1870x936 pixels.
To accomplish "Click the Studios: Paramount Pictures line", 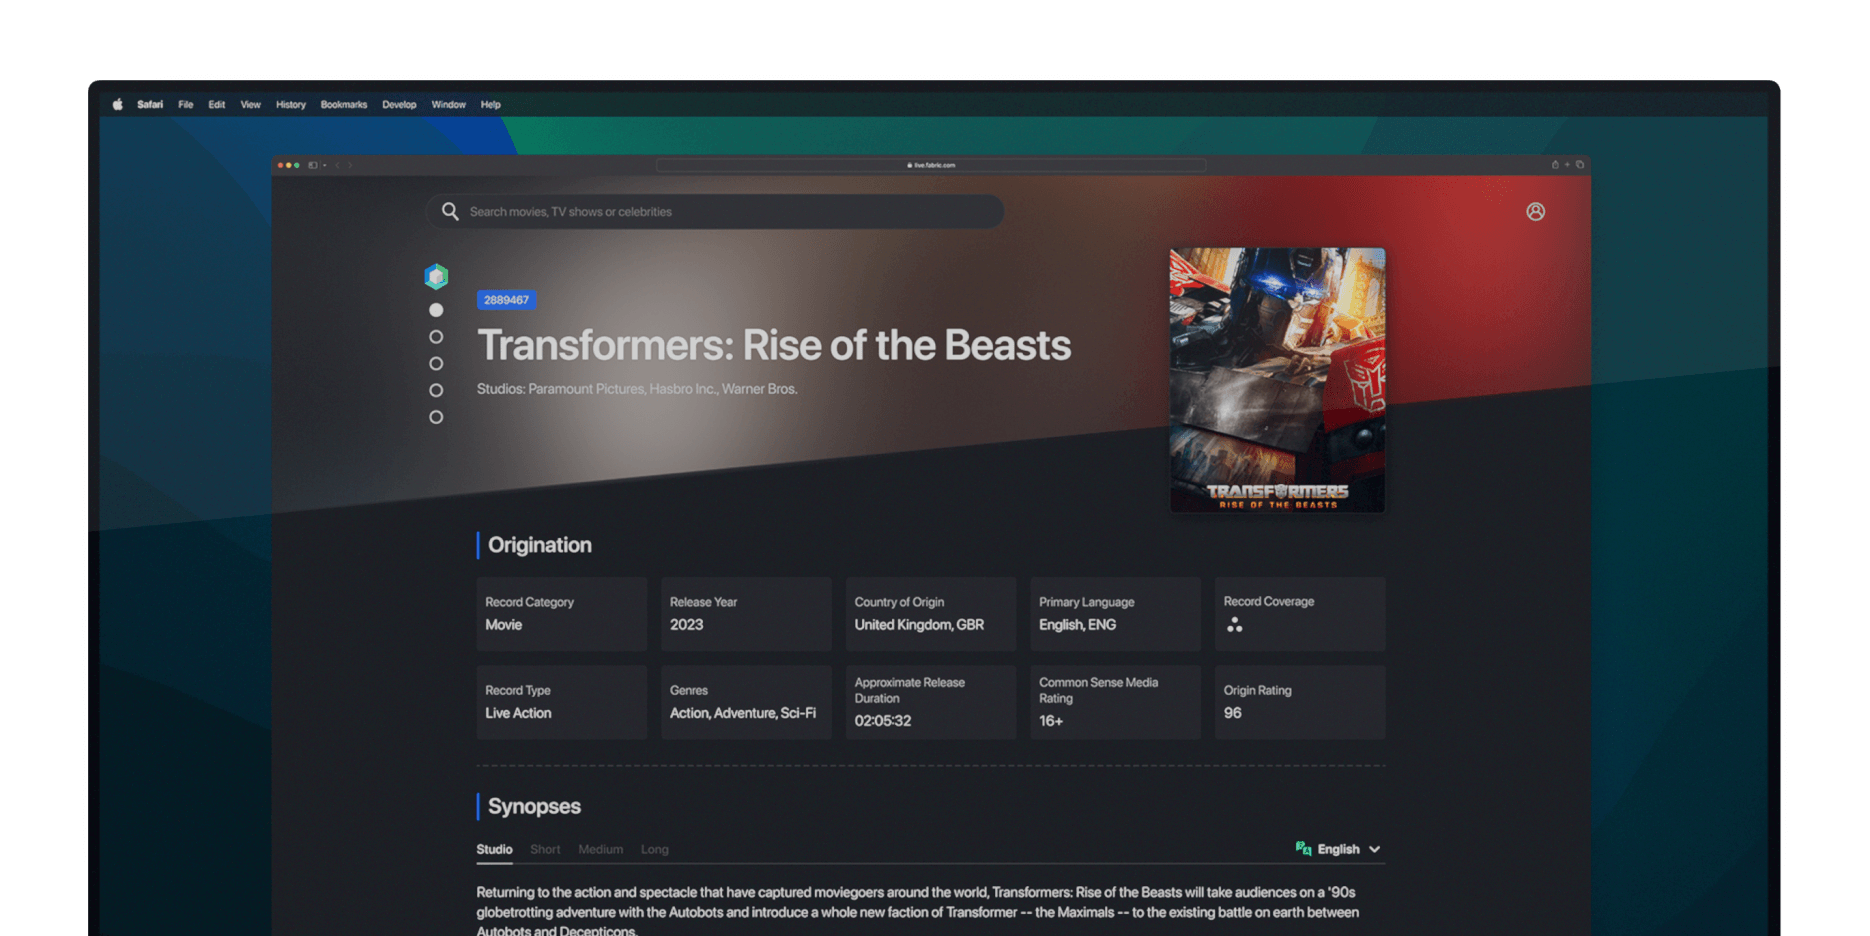I will (x=637, y=389).
